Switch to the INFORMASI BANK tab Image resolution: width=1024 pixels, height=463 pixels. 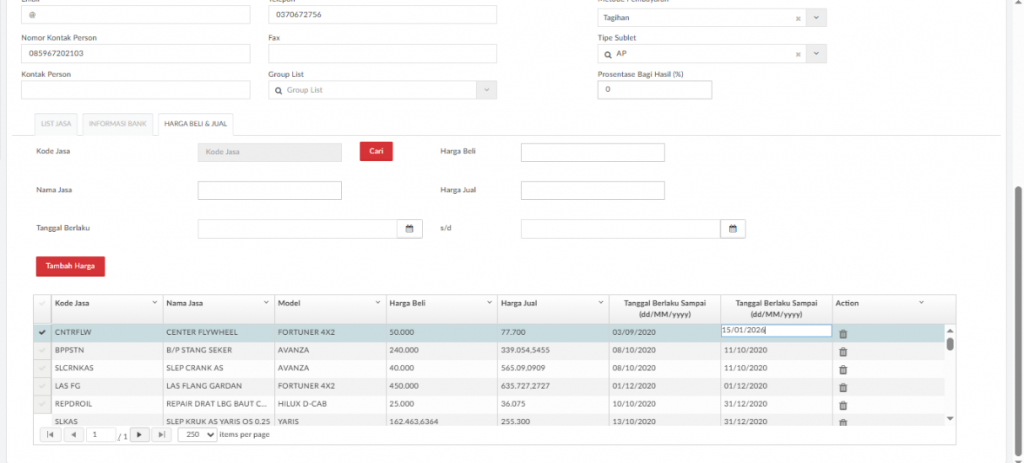[x=119, y=124]
